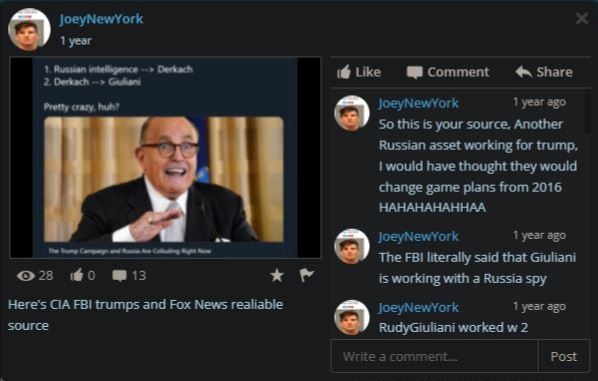Open the post author's profile avatar

coord(29,29)
